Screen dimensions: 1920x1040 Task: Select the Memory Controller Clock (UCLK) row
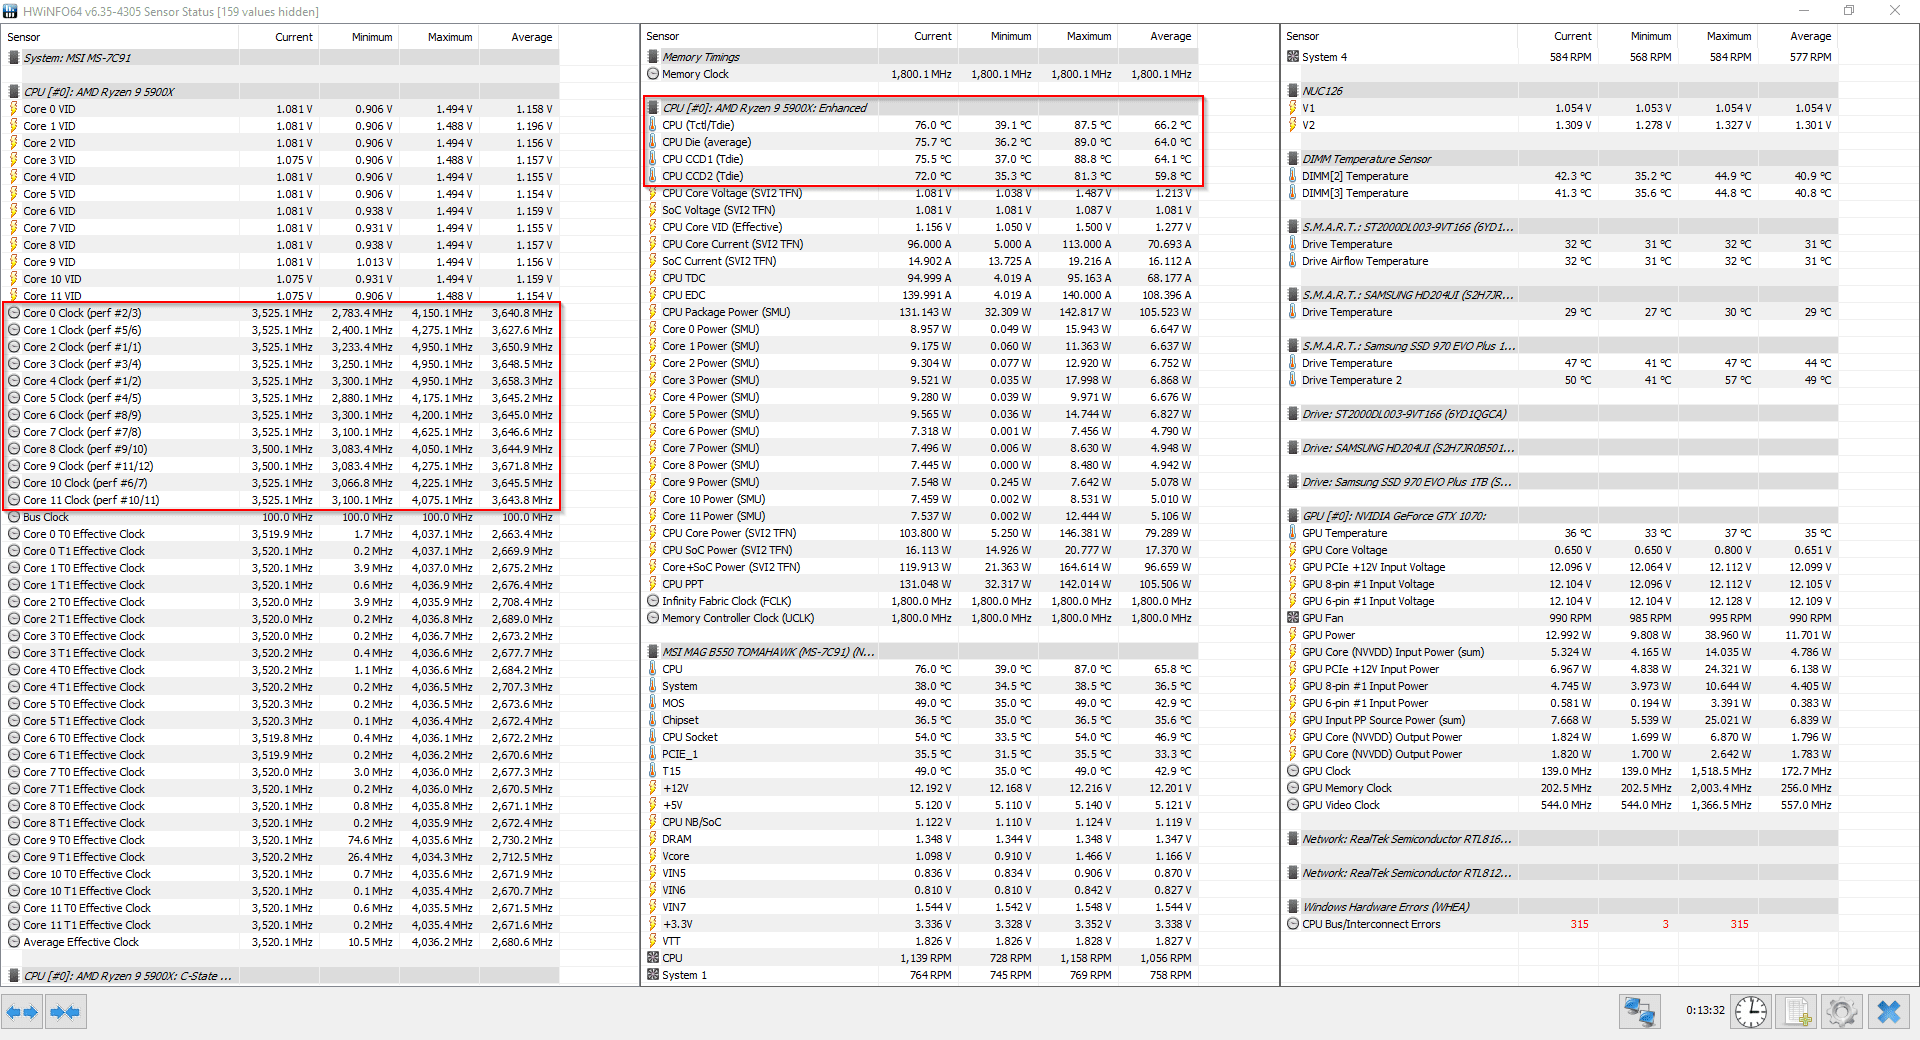click(x=920, y=618)
